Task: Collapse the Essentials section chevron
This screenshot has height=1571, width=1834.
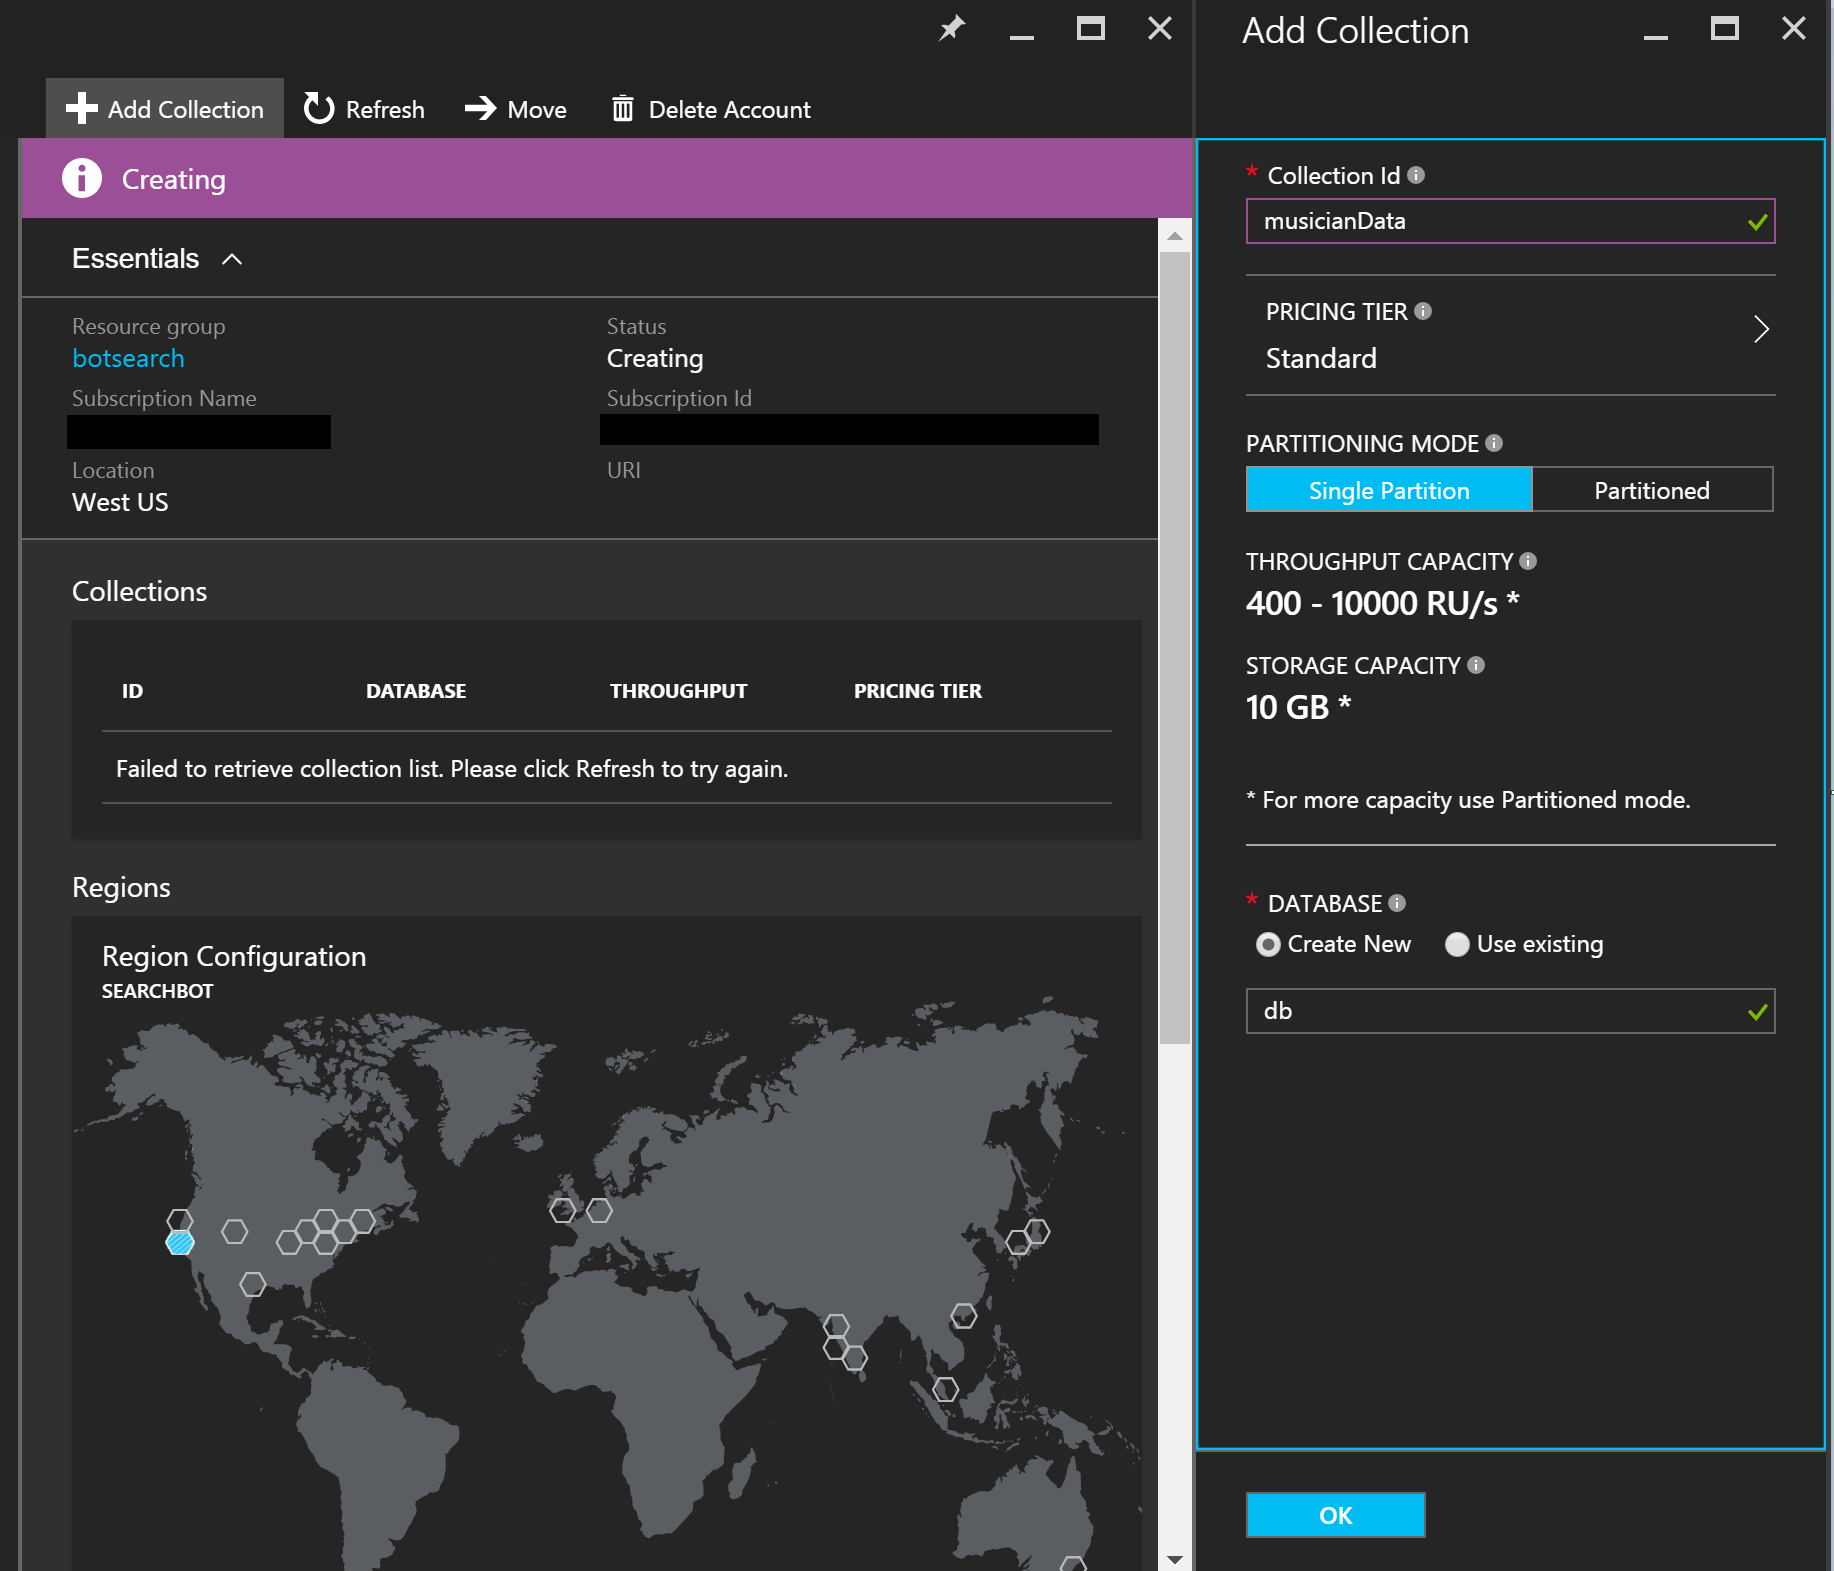Action: 232,259
